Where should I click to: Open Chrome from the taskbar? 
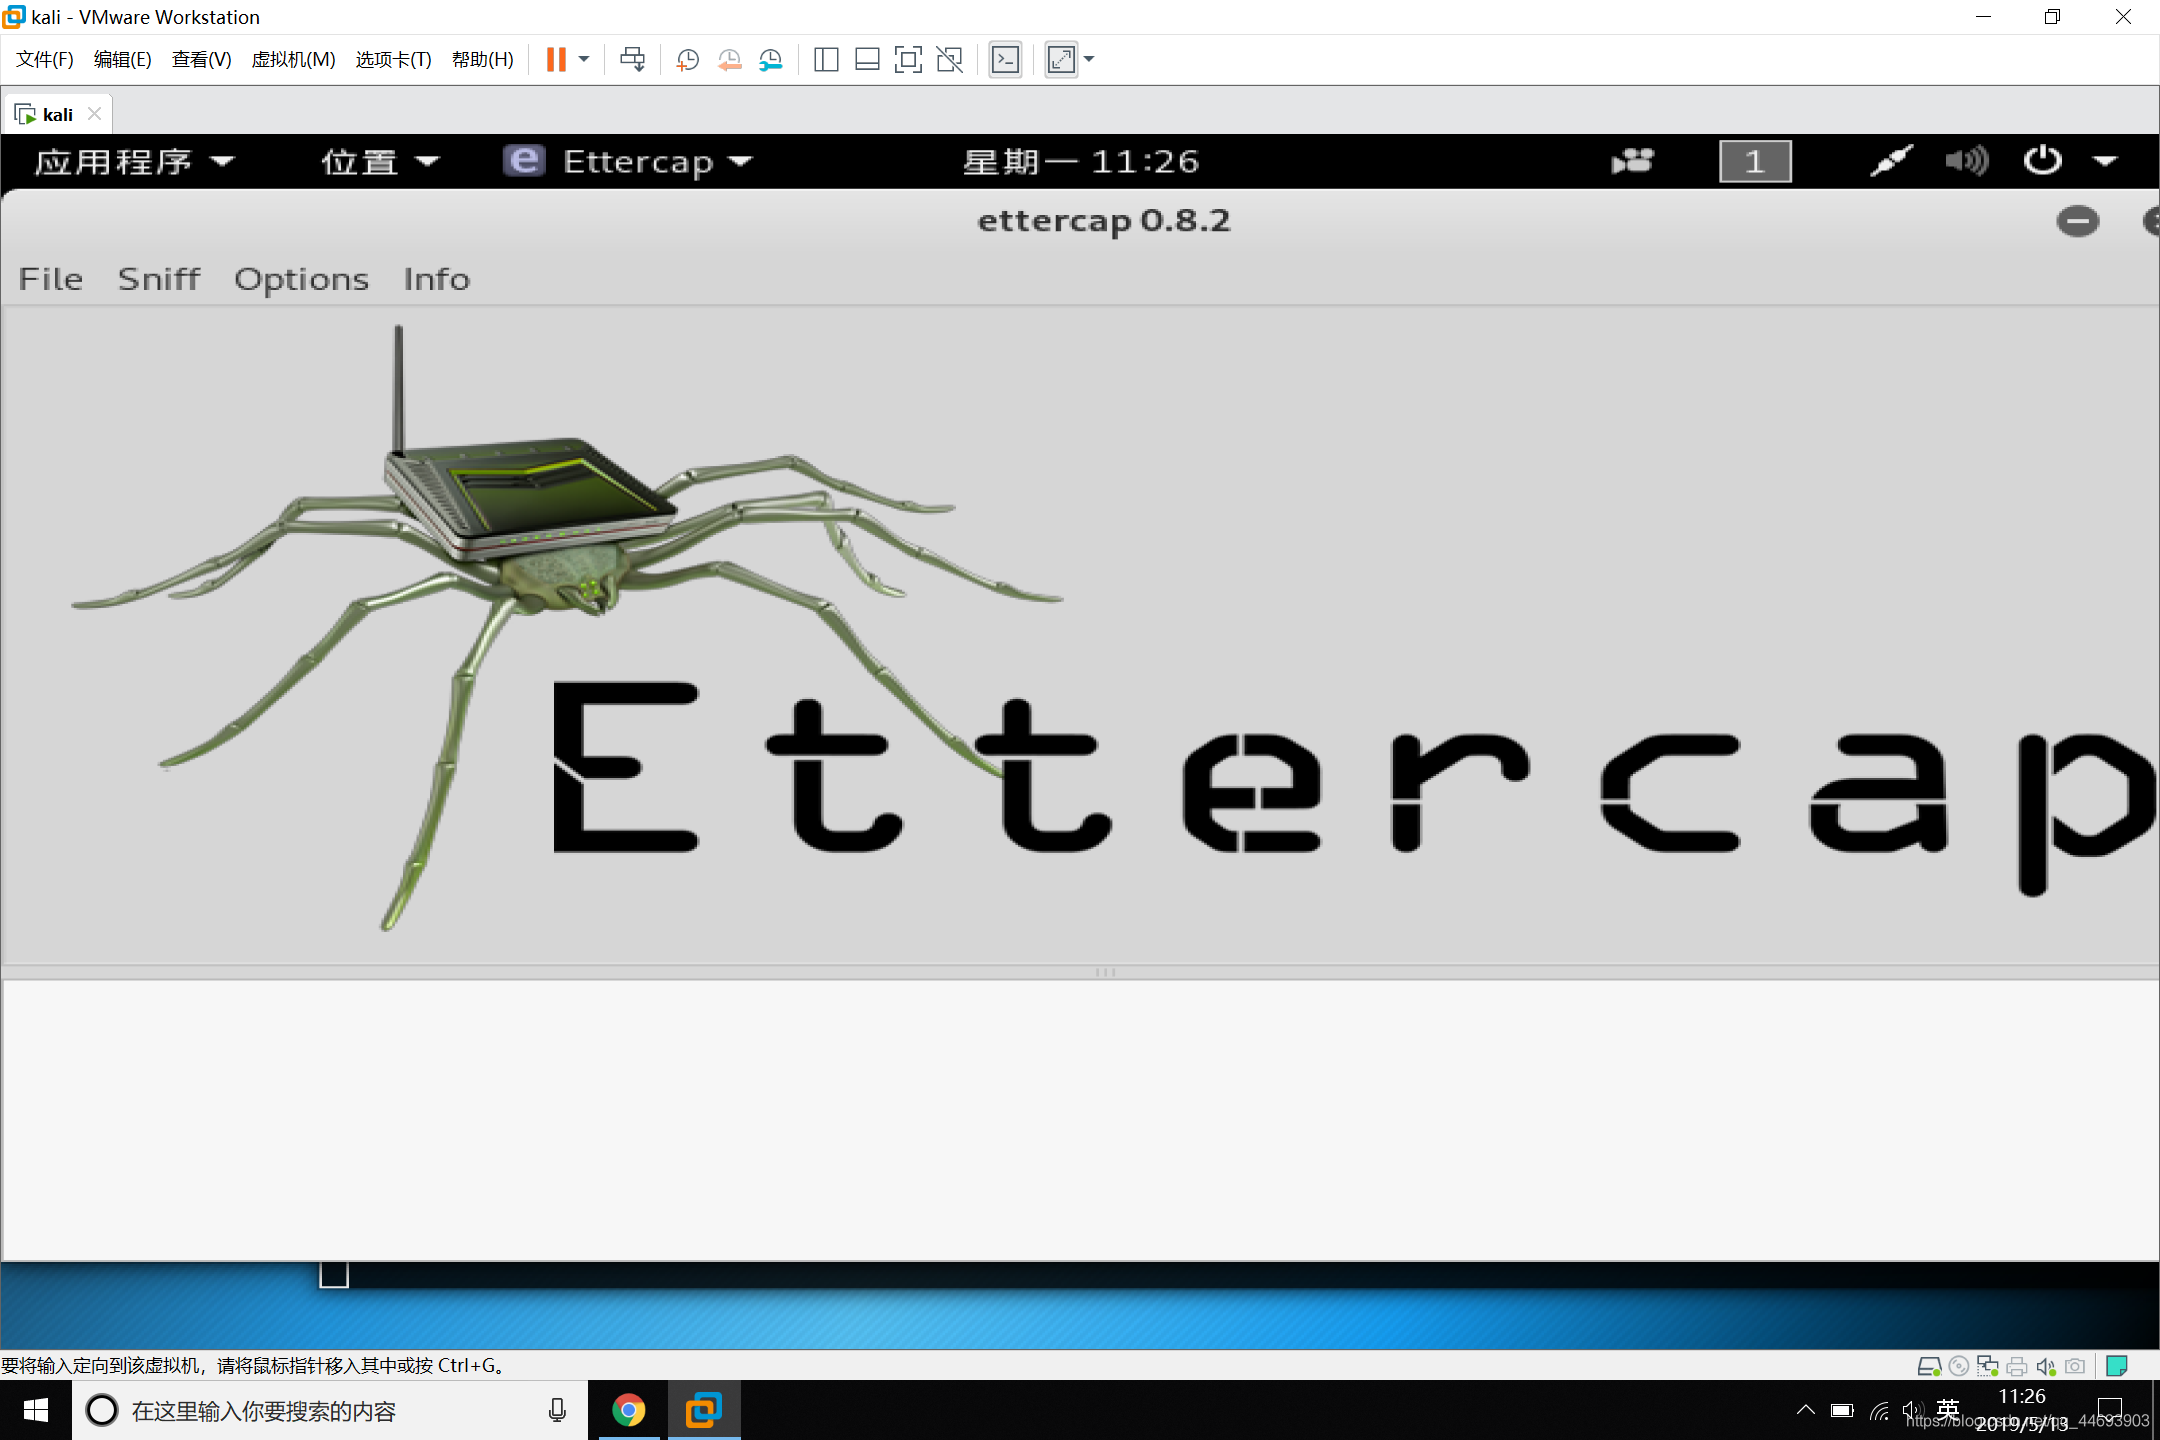click(x=629, y=1410)
